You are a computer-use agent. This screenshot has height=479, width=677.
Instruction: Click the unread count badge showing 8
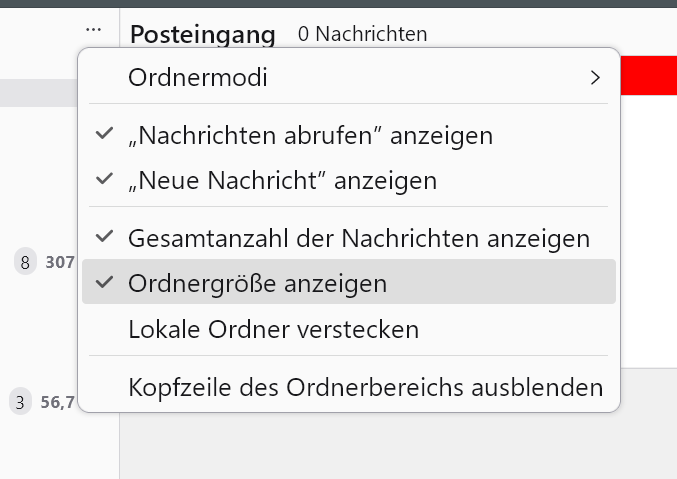(x=25, y=263)
